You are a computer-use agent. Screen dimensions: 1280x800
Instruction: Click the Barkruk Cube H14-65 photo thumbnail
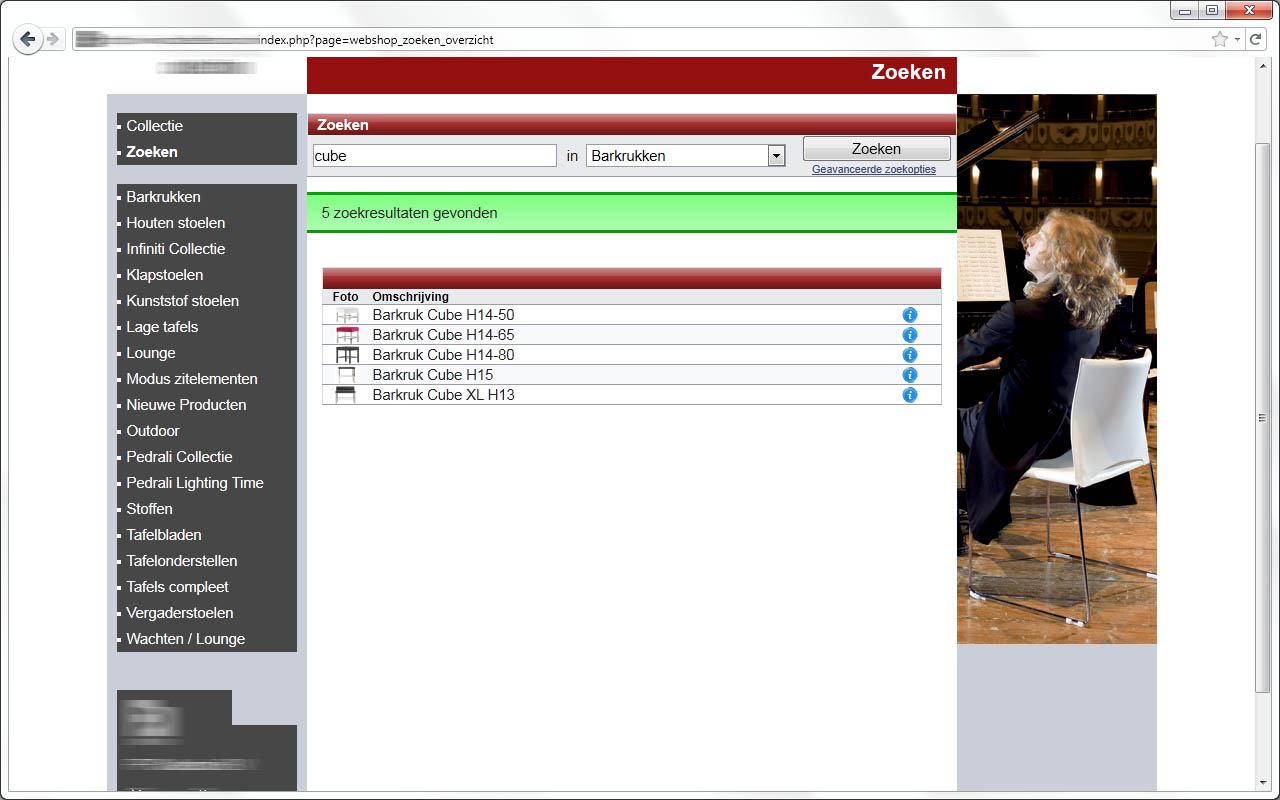click(346, 335)
